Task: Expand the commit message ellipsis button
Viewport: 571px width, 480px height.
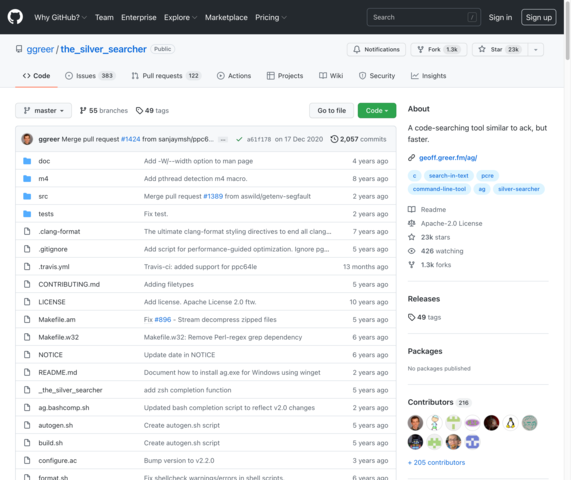Action: 223,139
